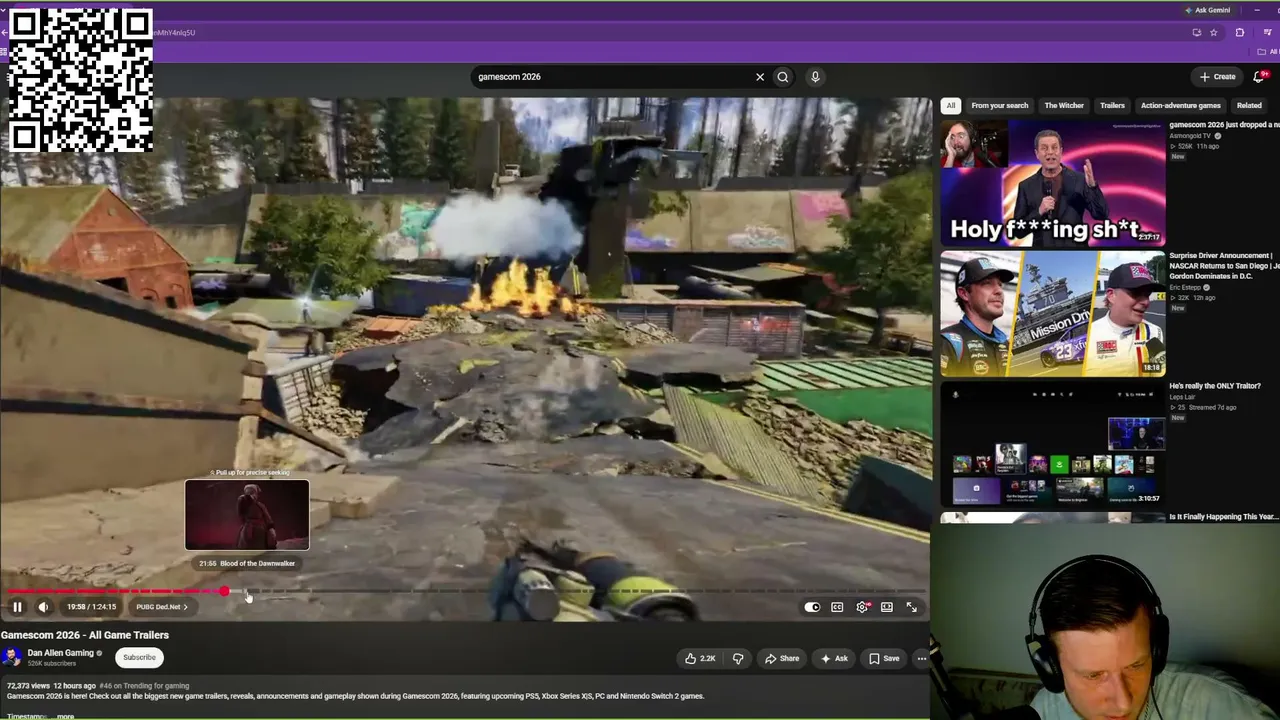Pause the video playback
Viewport: 1280px width, 720px height.
[x=17, y=607]
